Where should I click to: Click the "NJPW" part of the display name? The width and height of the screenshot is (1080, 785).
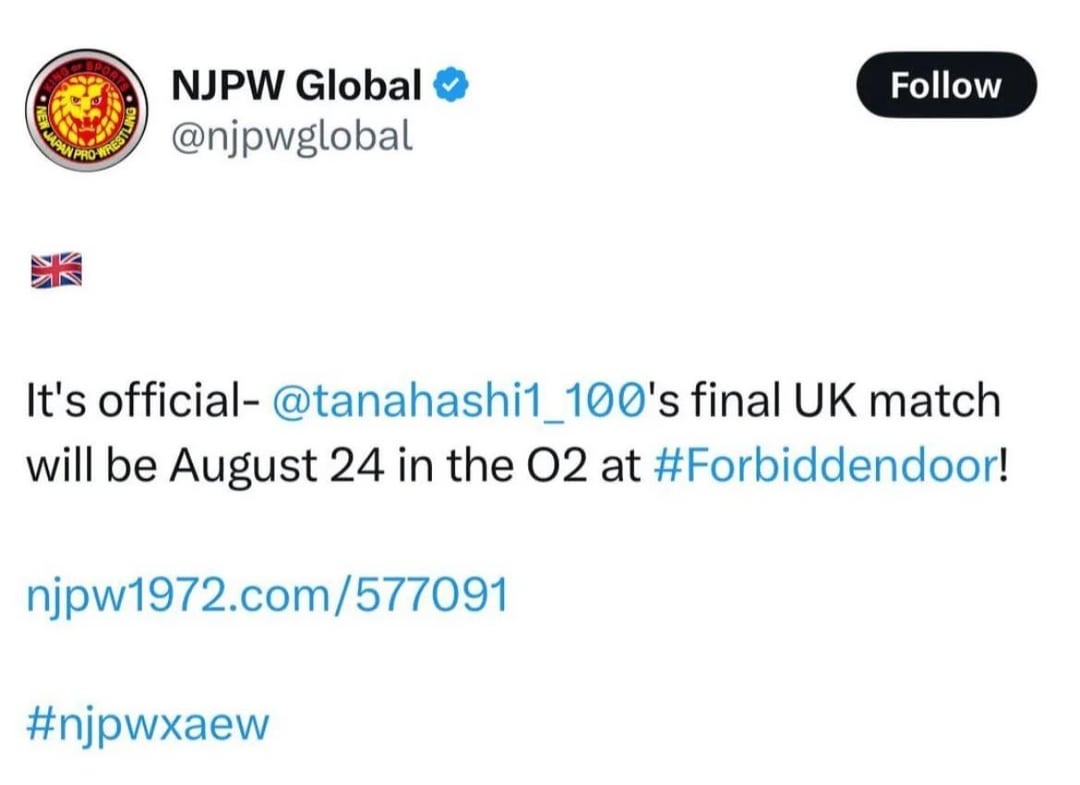click(228, 86)
